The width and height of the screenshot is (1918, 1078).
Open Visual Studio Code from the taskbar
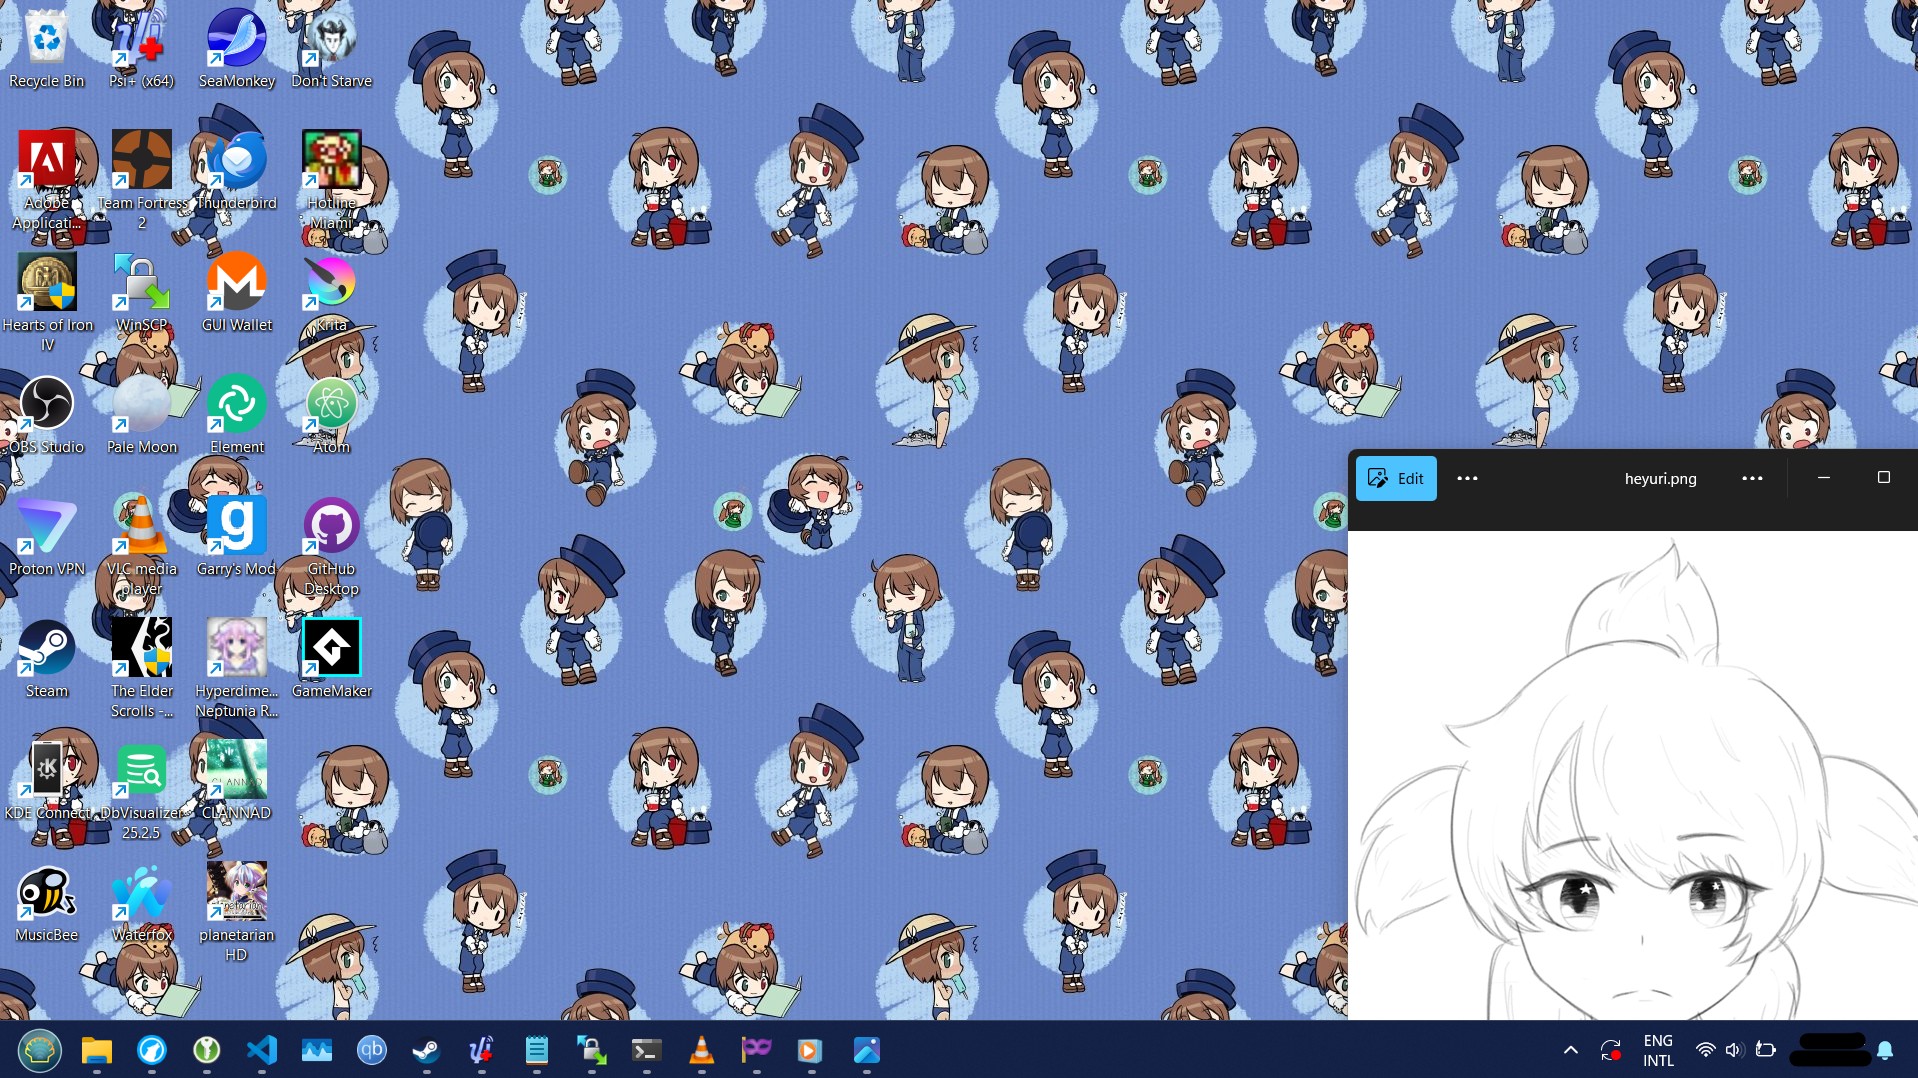click(x=262, y=1050)
